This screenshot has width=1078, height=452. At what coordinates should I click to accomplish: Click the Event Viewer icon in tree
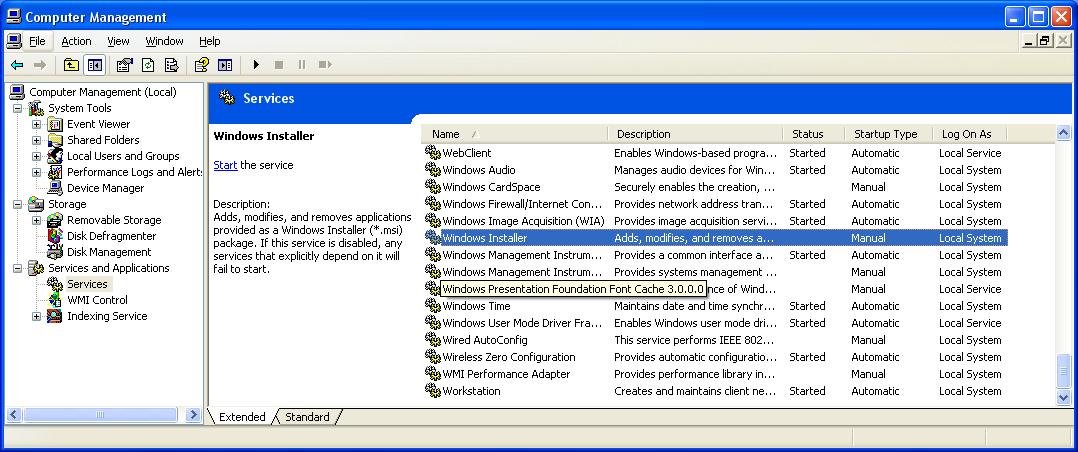point(55,125)
